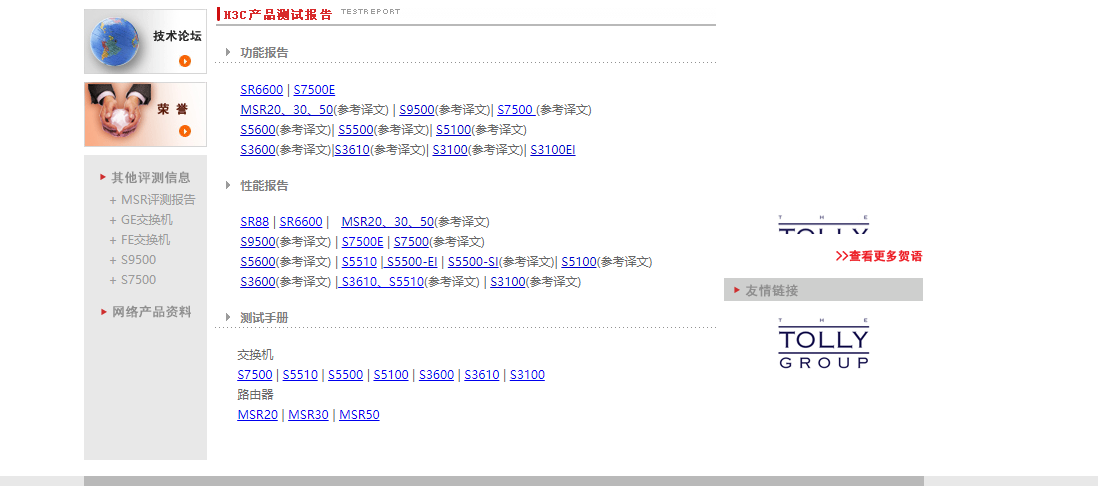
Task: Click the 友情链接 header bar
Action: click(x=824, y=290)
